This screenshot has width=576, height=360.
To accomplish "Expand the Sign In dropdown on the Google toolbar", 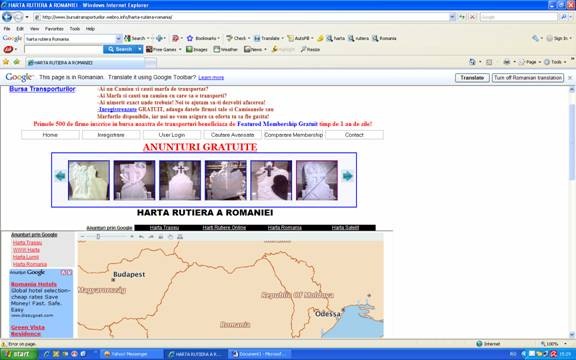I will pos(570,38).
